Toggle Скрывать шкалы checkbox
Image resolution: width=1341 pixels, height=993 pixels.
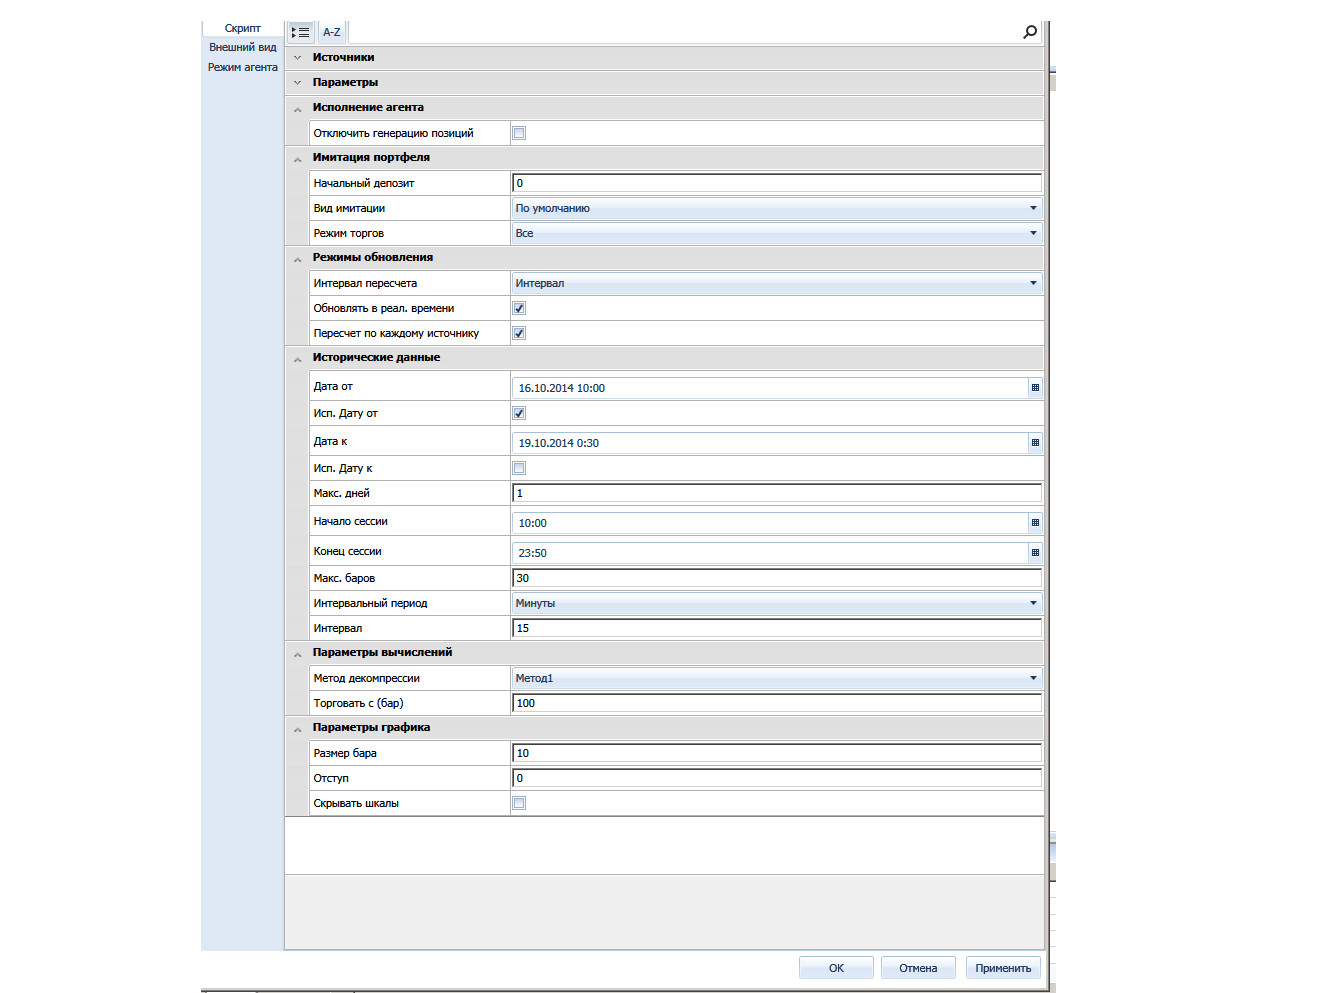click(519, 803)
